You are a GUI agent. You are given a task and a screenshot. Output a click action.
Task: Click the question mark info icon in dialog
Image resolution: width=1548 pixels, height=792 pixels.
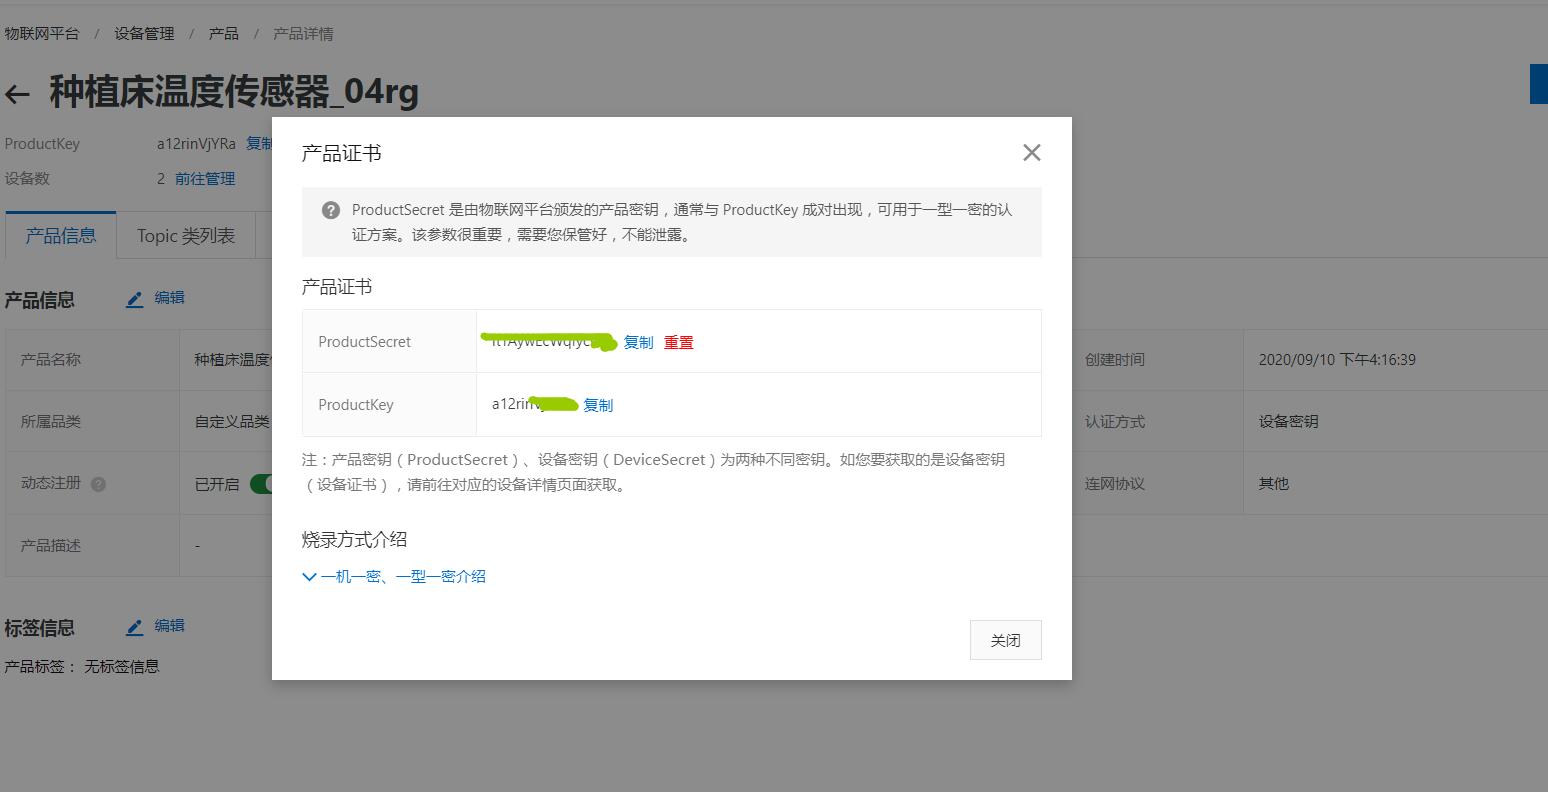pyautogui.click(x=331, y=210)
